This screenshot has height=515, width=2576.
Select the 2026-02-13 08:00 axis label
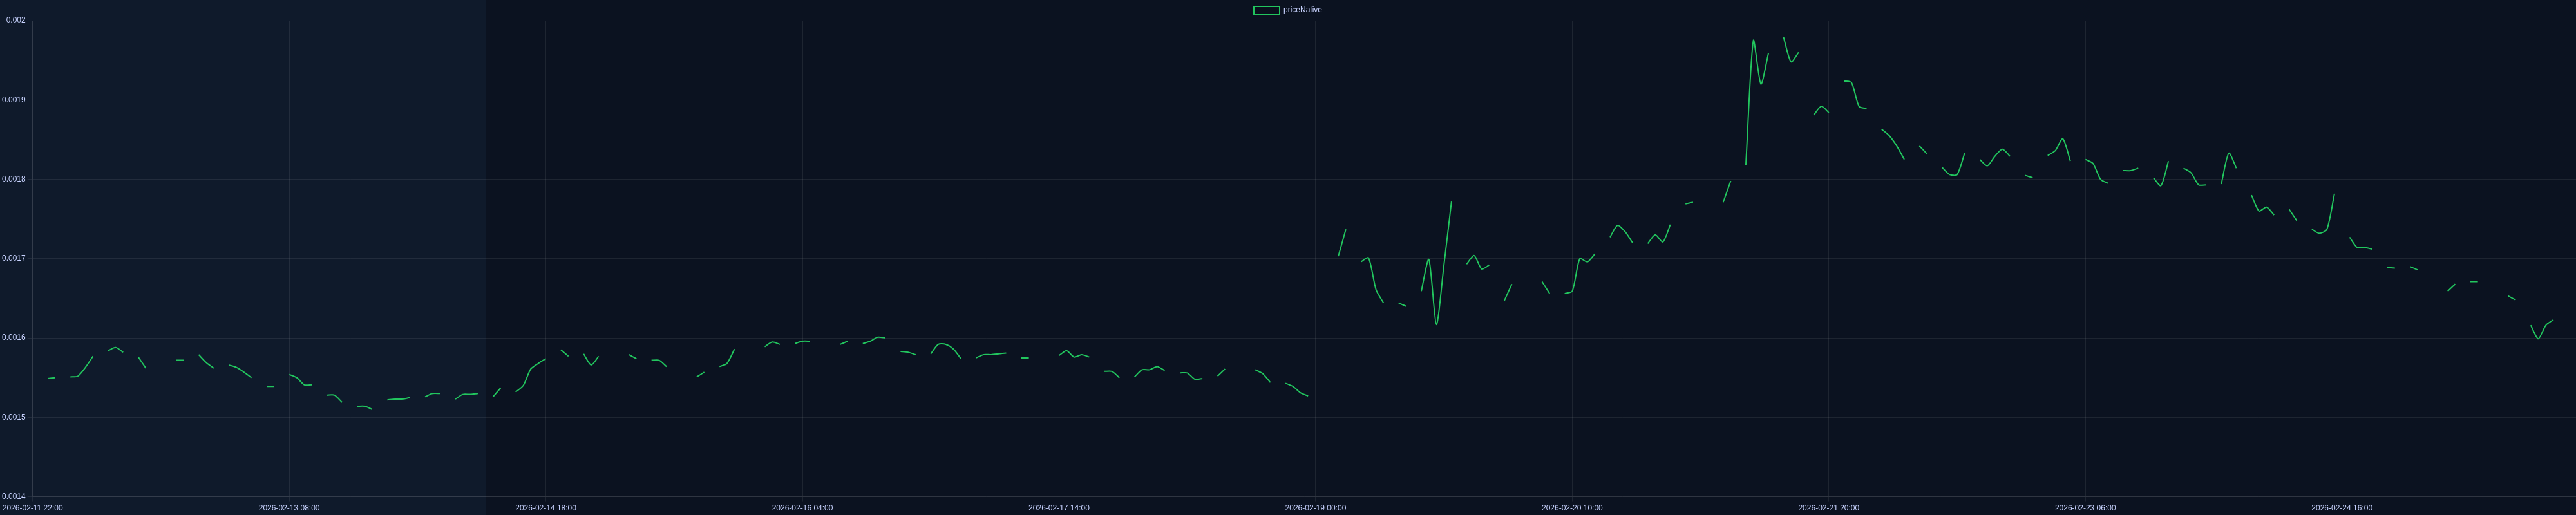[x=289, y=508]
